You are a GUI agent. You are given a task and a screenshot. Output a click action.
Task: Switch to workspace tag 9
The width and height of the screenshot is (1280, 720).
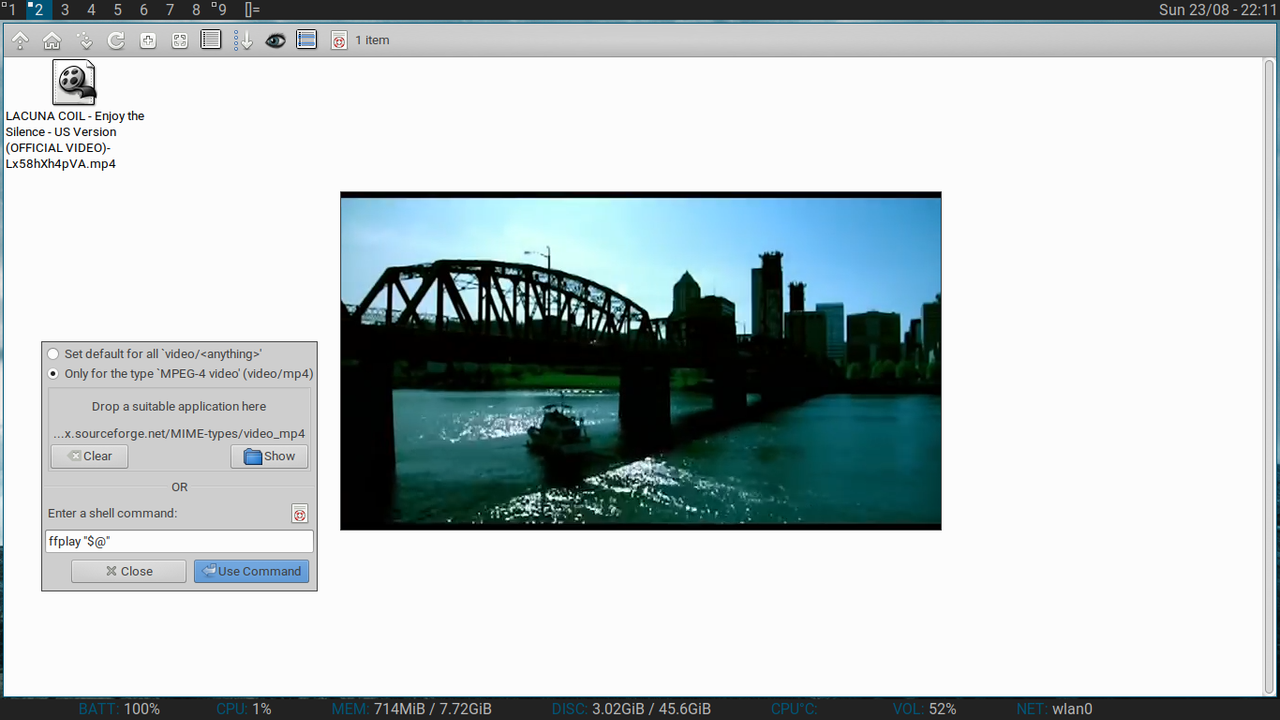tap(221, 10)
